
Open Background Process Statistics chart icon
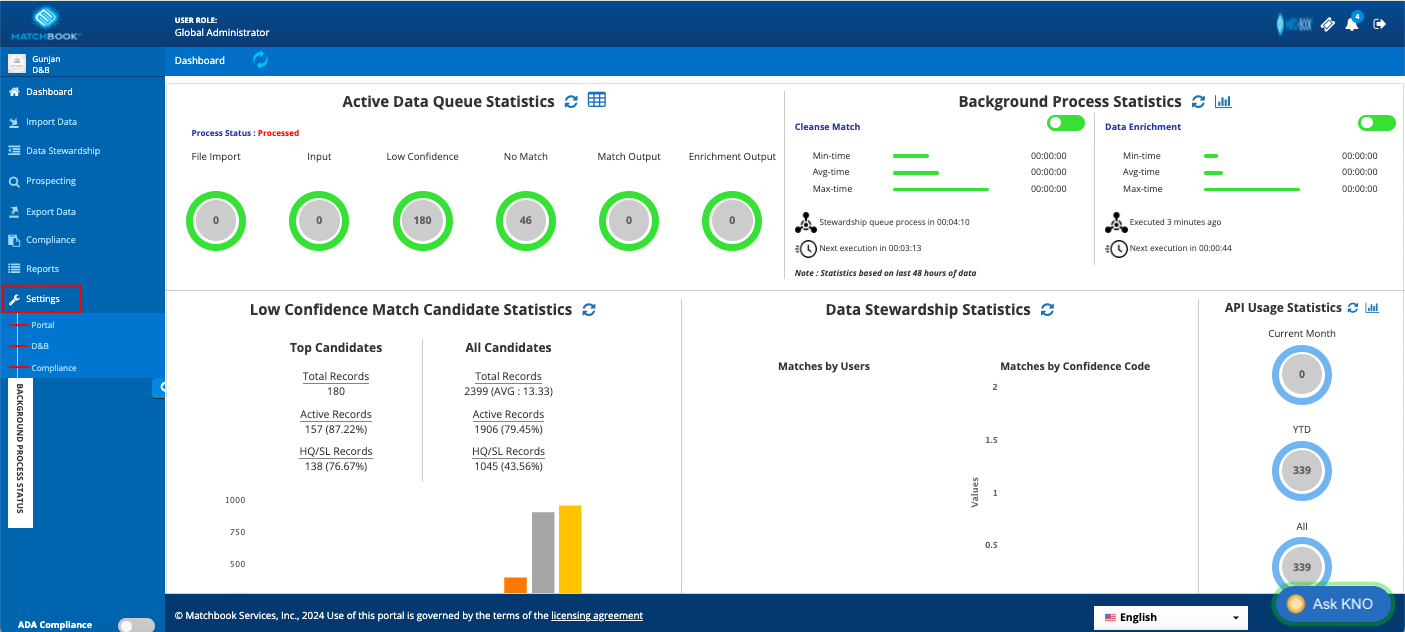1222,101
